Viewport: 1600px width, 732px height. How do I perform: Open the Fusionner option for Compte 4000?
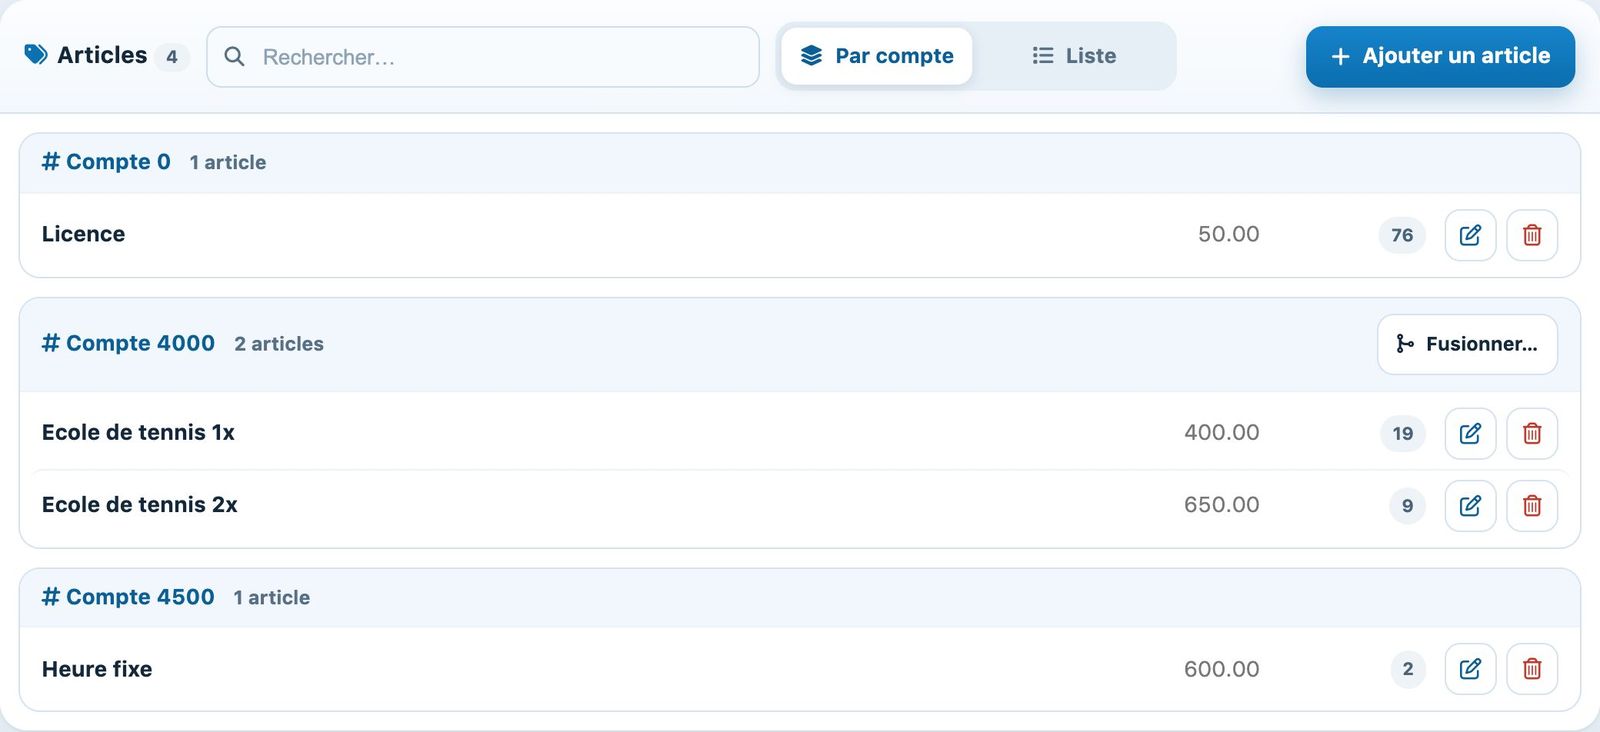(1467, 344)
